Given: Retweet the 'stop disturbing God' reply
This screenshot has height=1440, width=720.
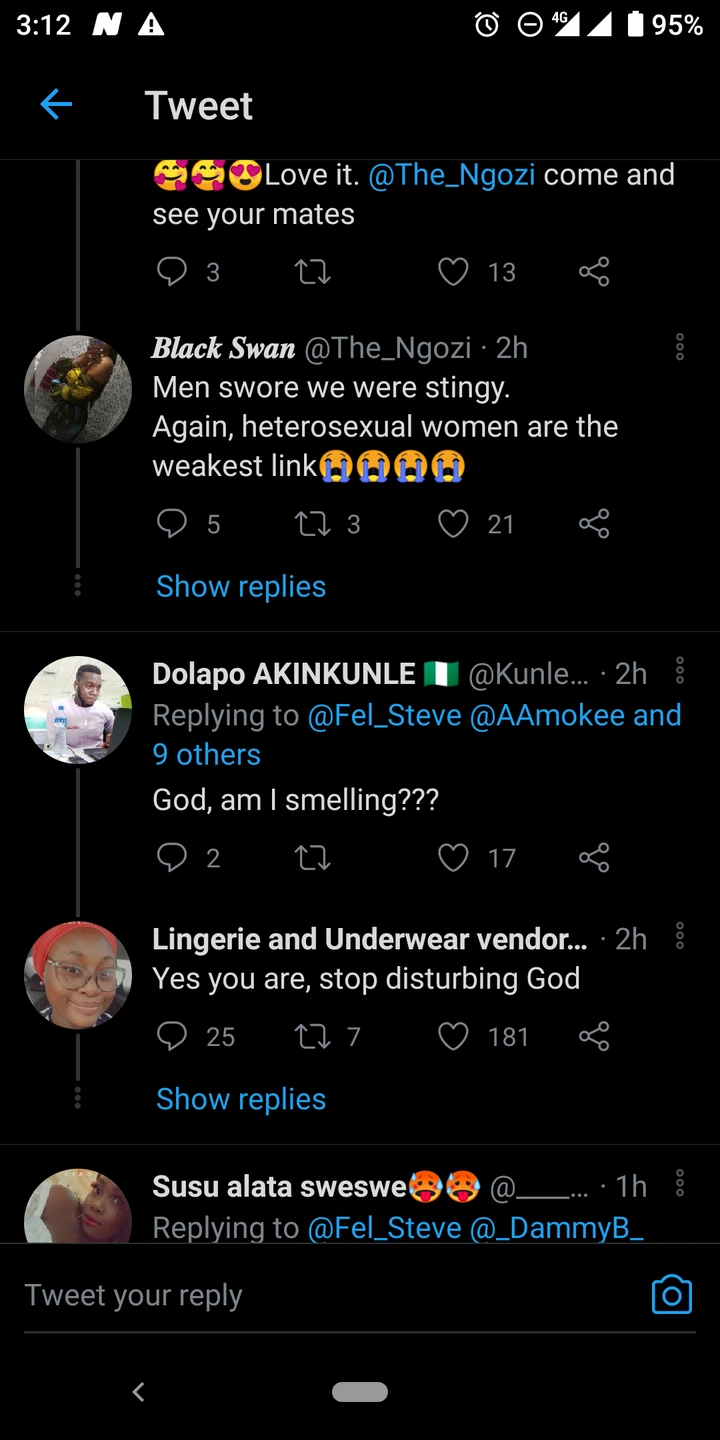Looking at the screenshot, I should (x=313, y=1037).
